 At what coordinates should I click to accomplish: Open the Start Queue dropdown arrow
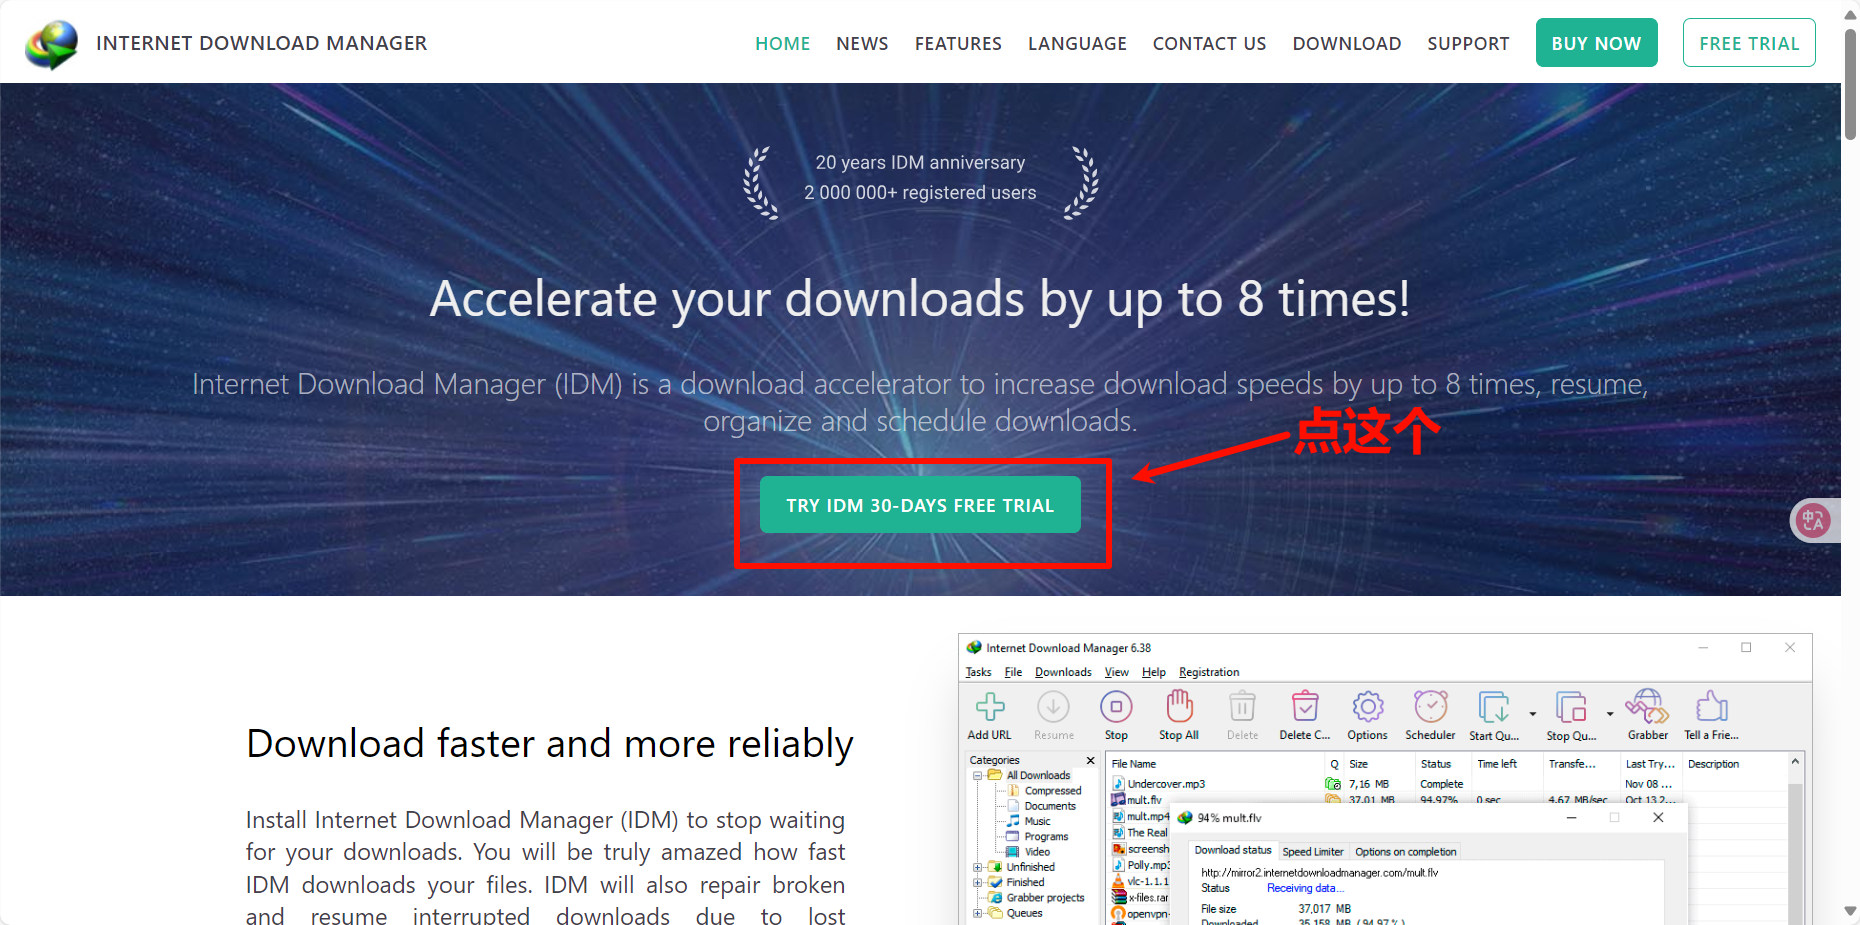(1532, 714)
